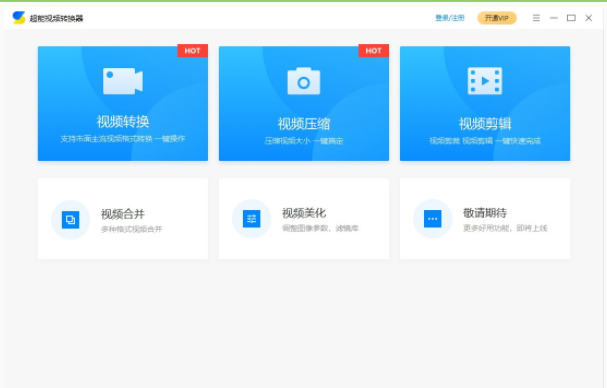
Task: Open the 视频剪辑 video editing card
Action: [485, 103]
